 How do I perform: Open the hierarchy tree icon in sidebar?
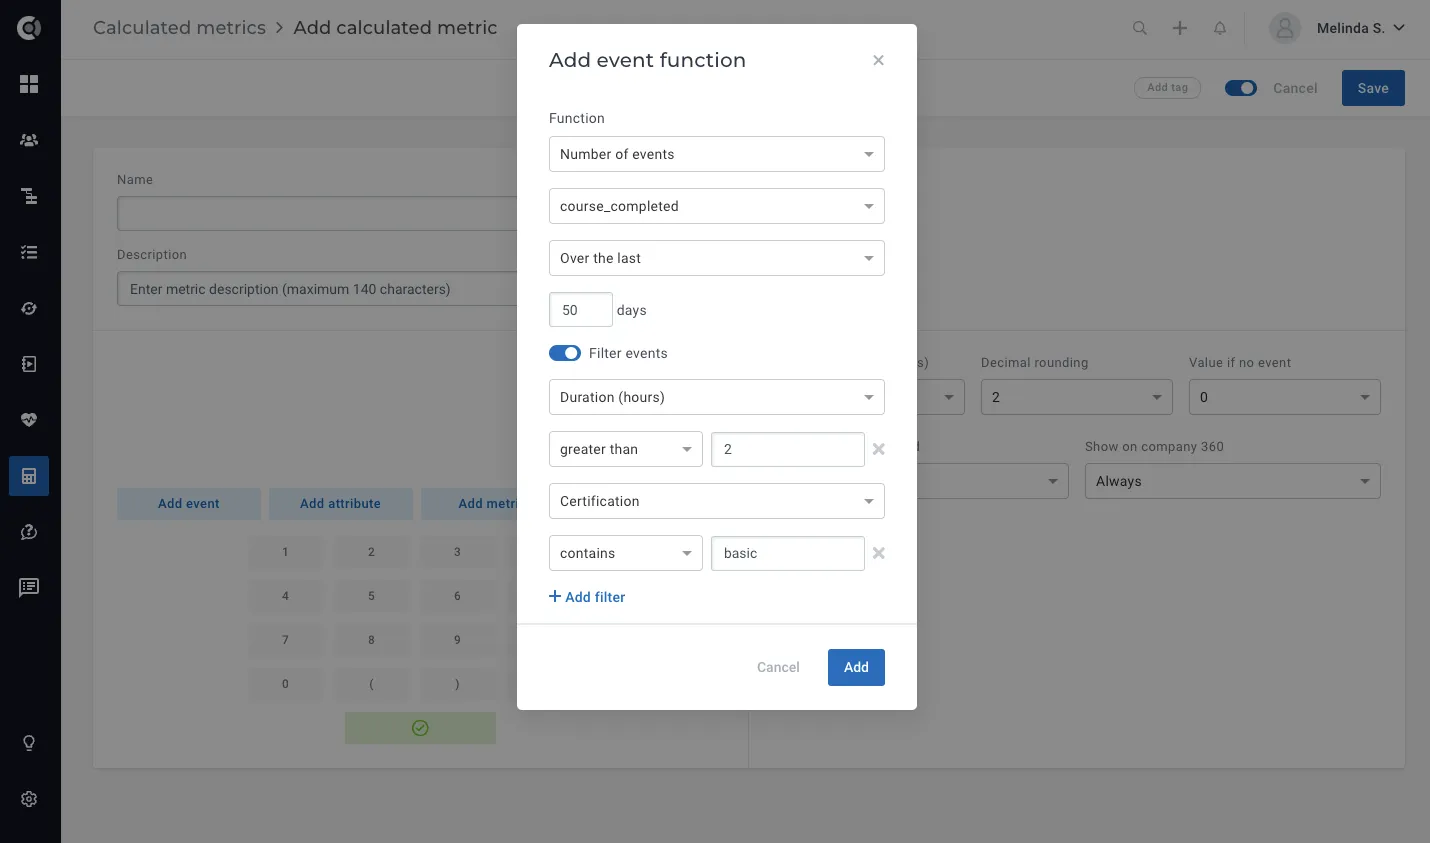29,196
